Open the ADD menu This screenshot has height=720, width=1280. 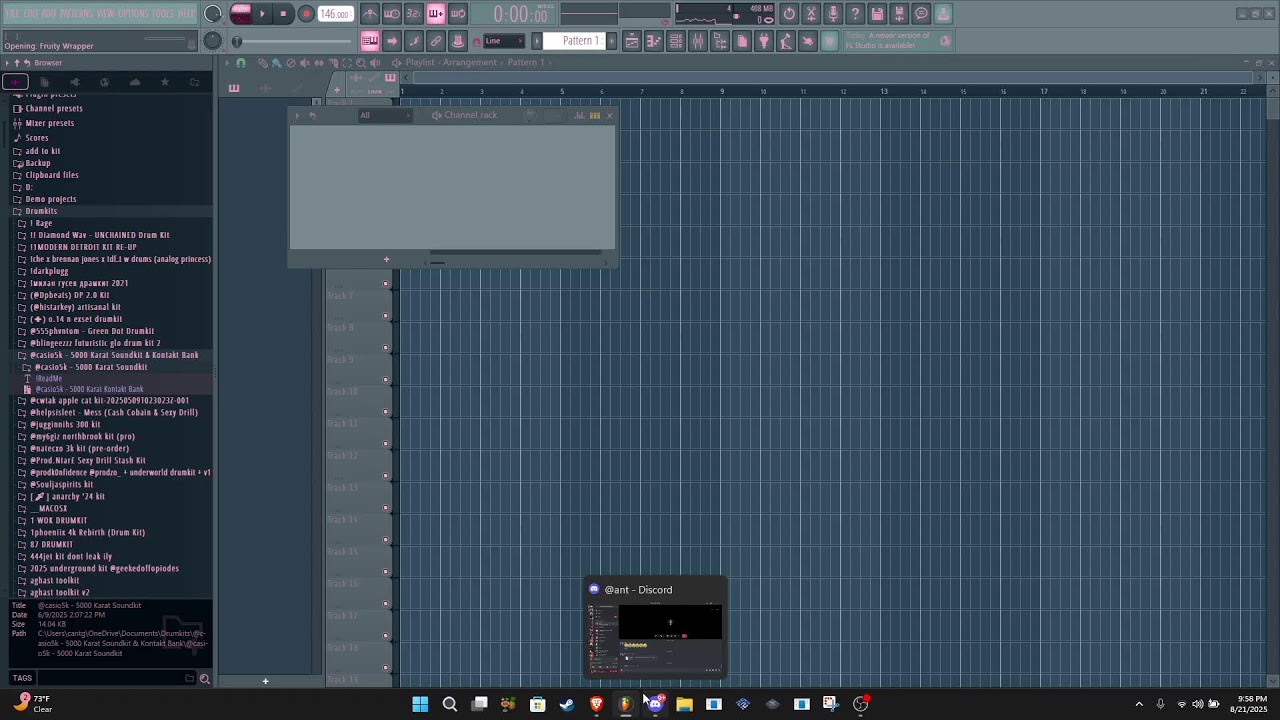click(49, 14)
